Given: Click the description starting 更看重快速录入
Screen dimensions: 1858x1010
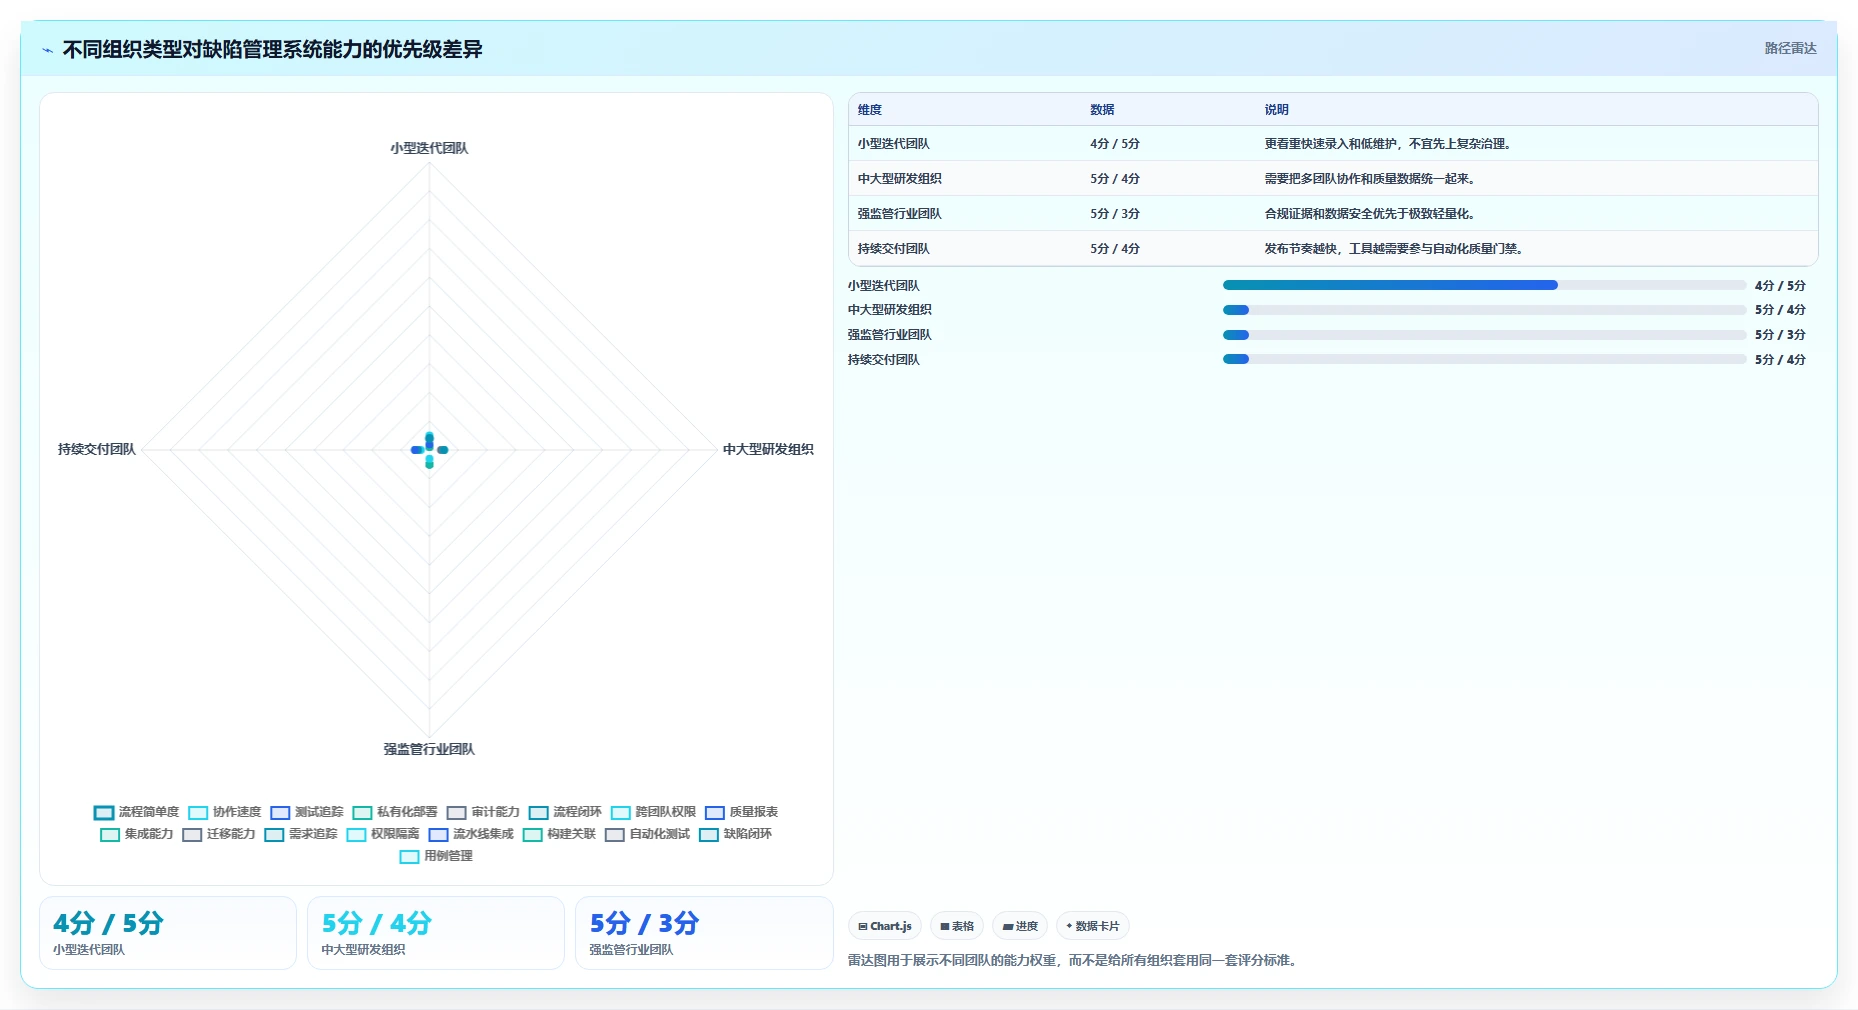Looking at the screenshot, I should [x=1389, y=144].
